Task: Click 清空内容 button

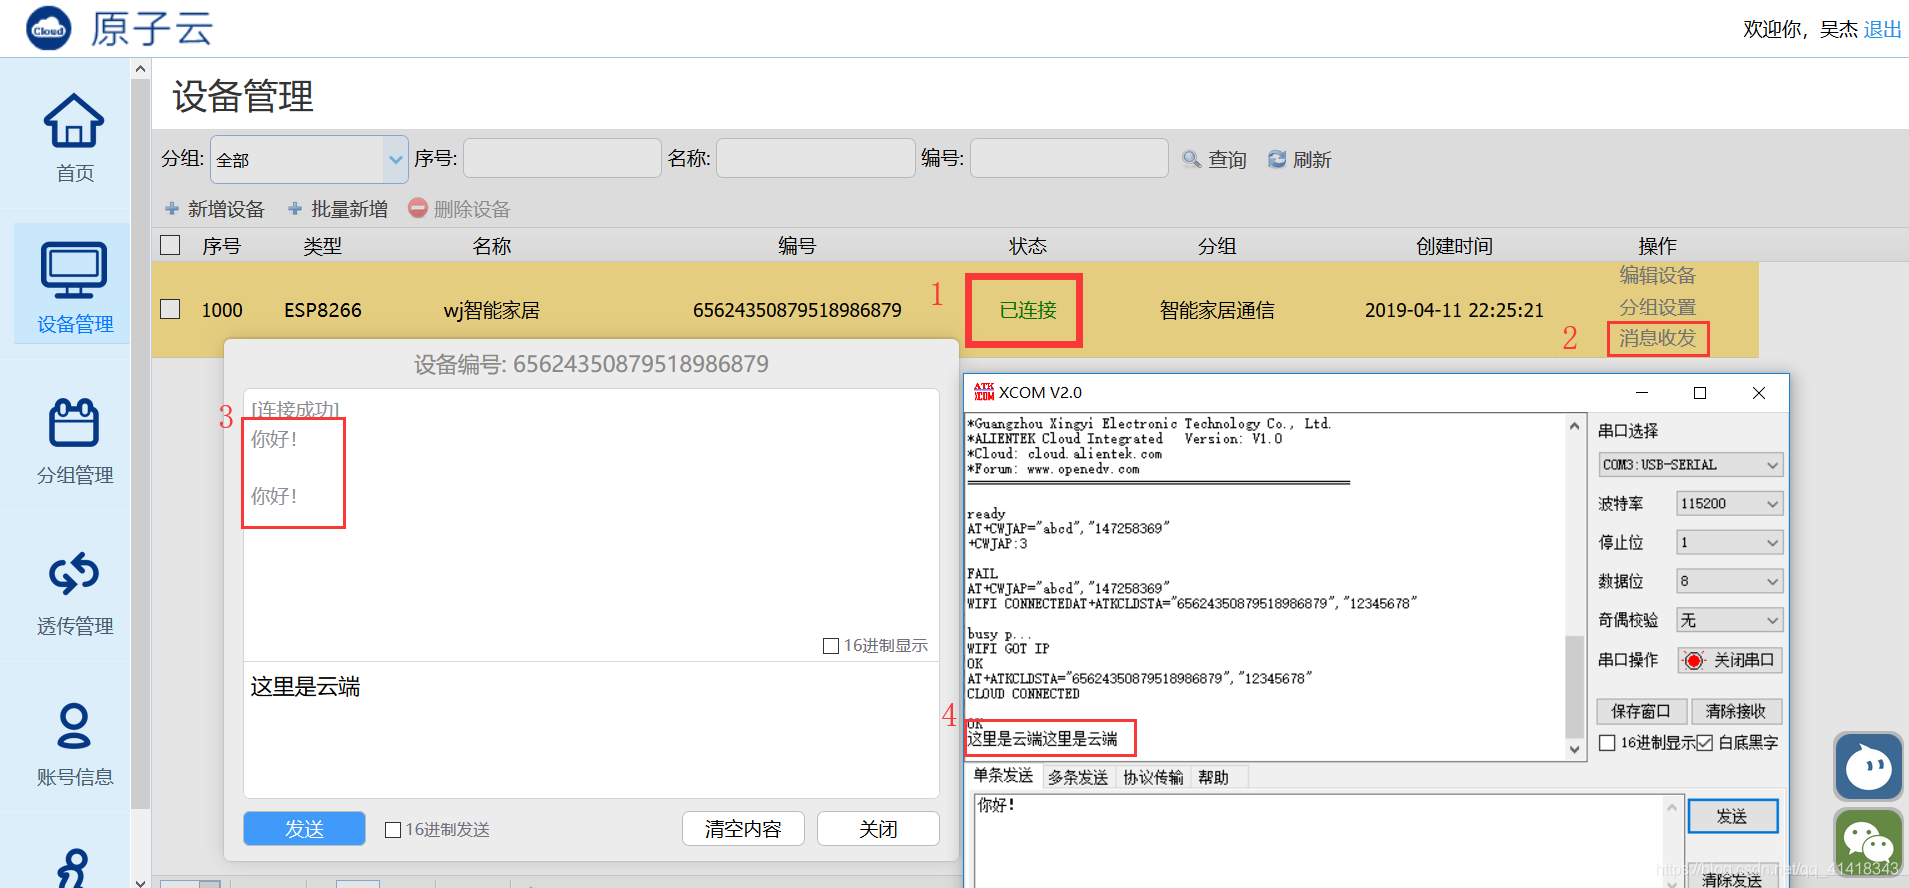Action: click(x=743, y=829)
